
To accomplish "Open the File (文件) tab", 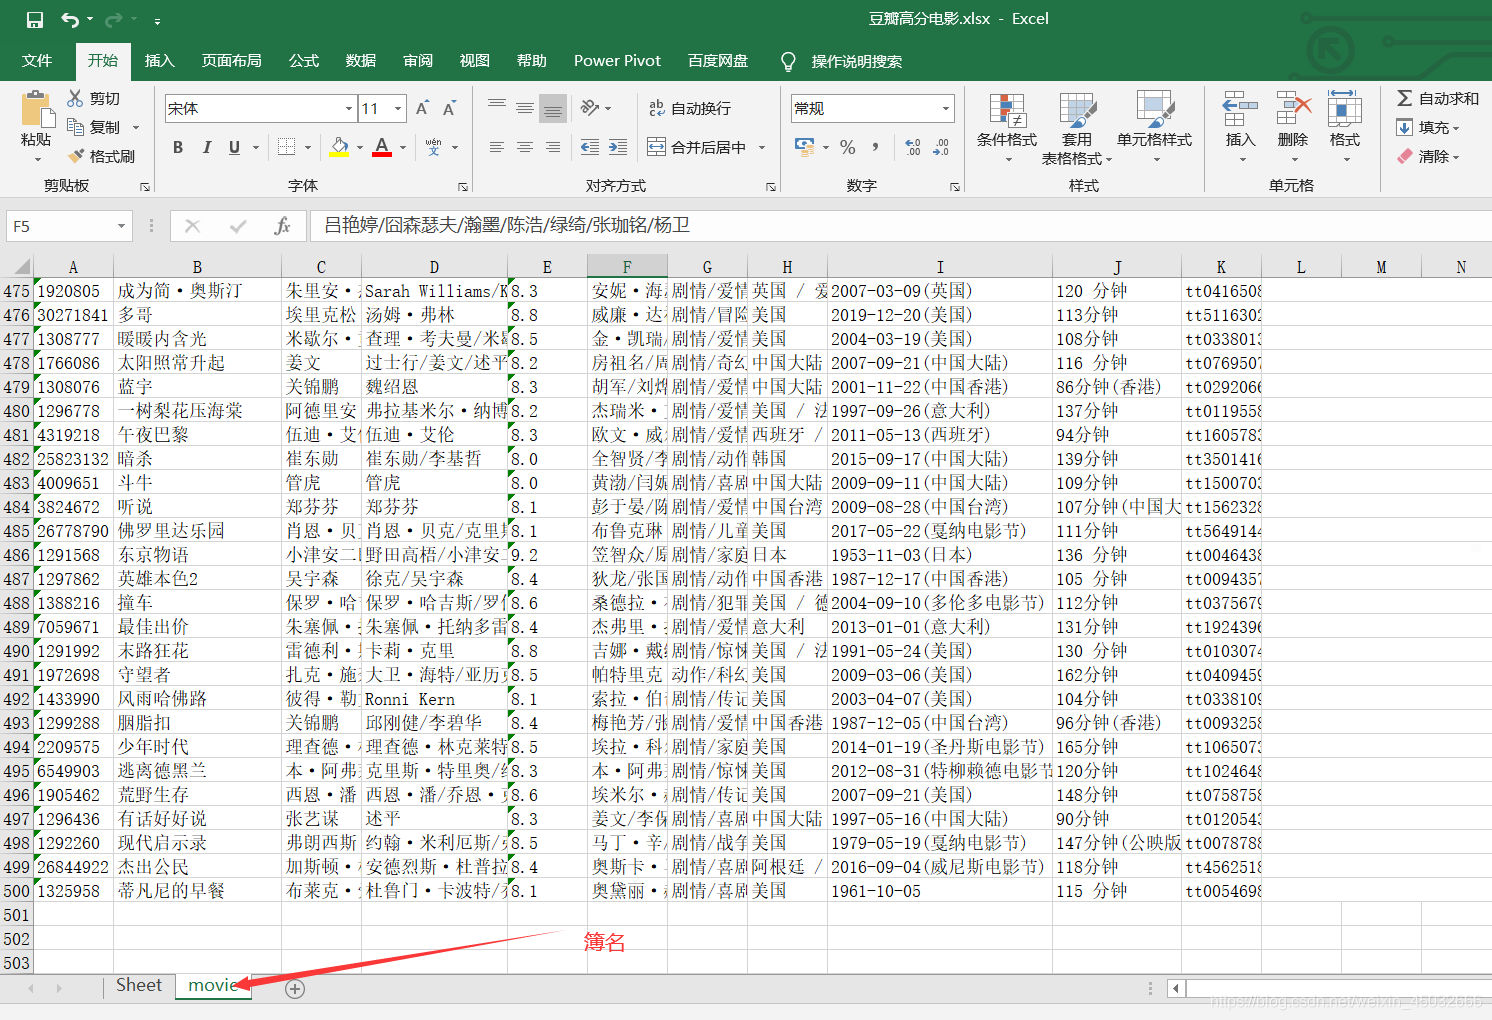I will (x=37, y=61).
